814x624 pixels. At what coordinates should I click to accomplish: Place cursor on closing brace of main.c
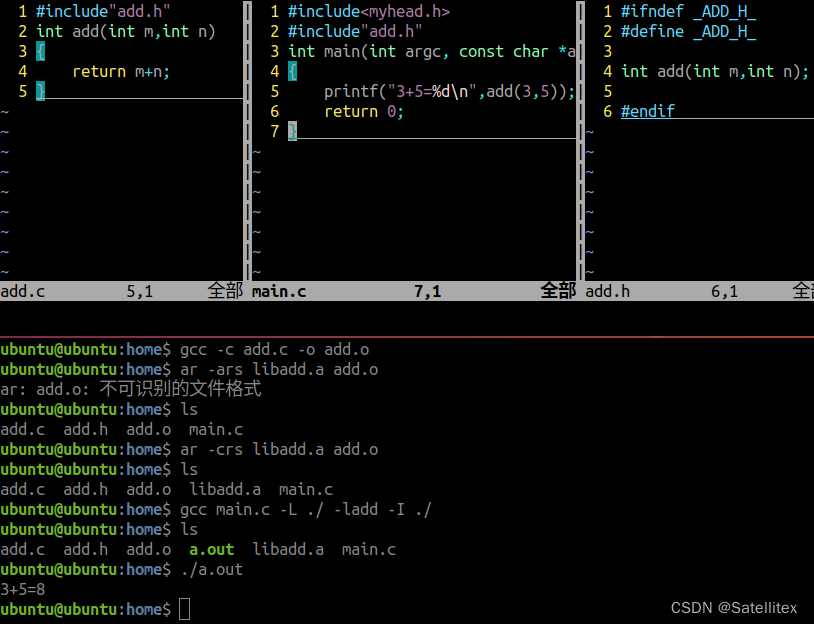pyautogui.click(x=292, y=131)
